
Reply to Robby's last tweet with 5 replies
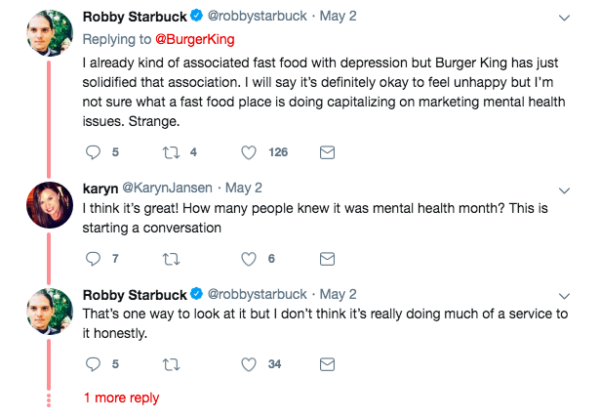[93, 364]
